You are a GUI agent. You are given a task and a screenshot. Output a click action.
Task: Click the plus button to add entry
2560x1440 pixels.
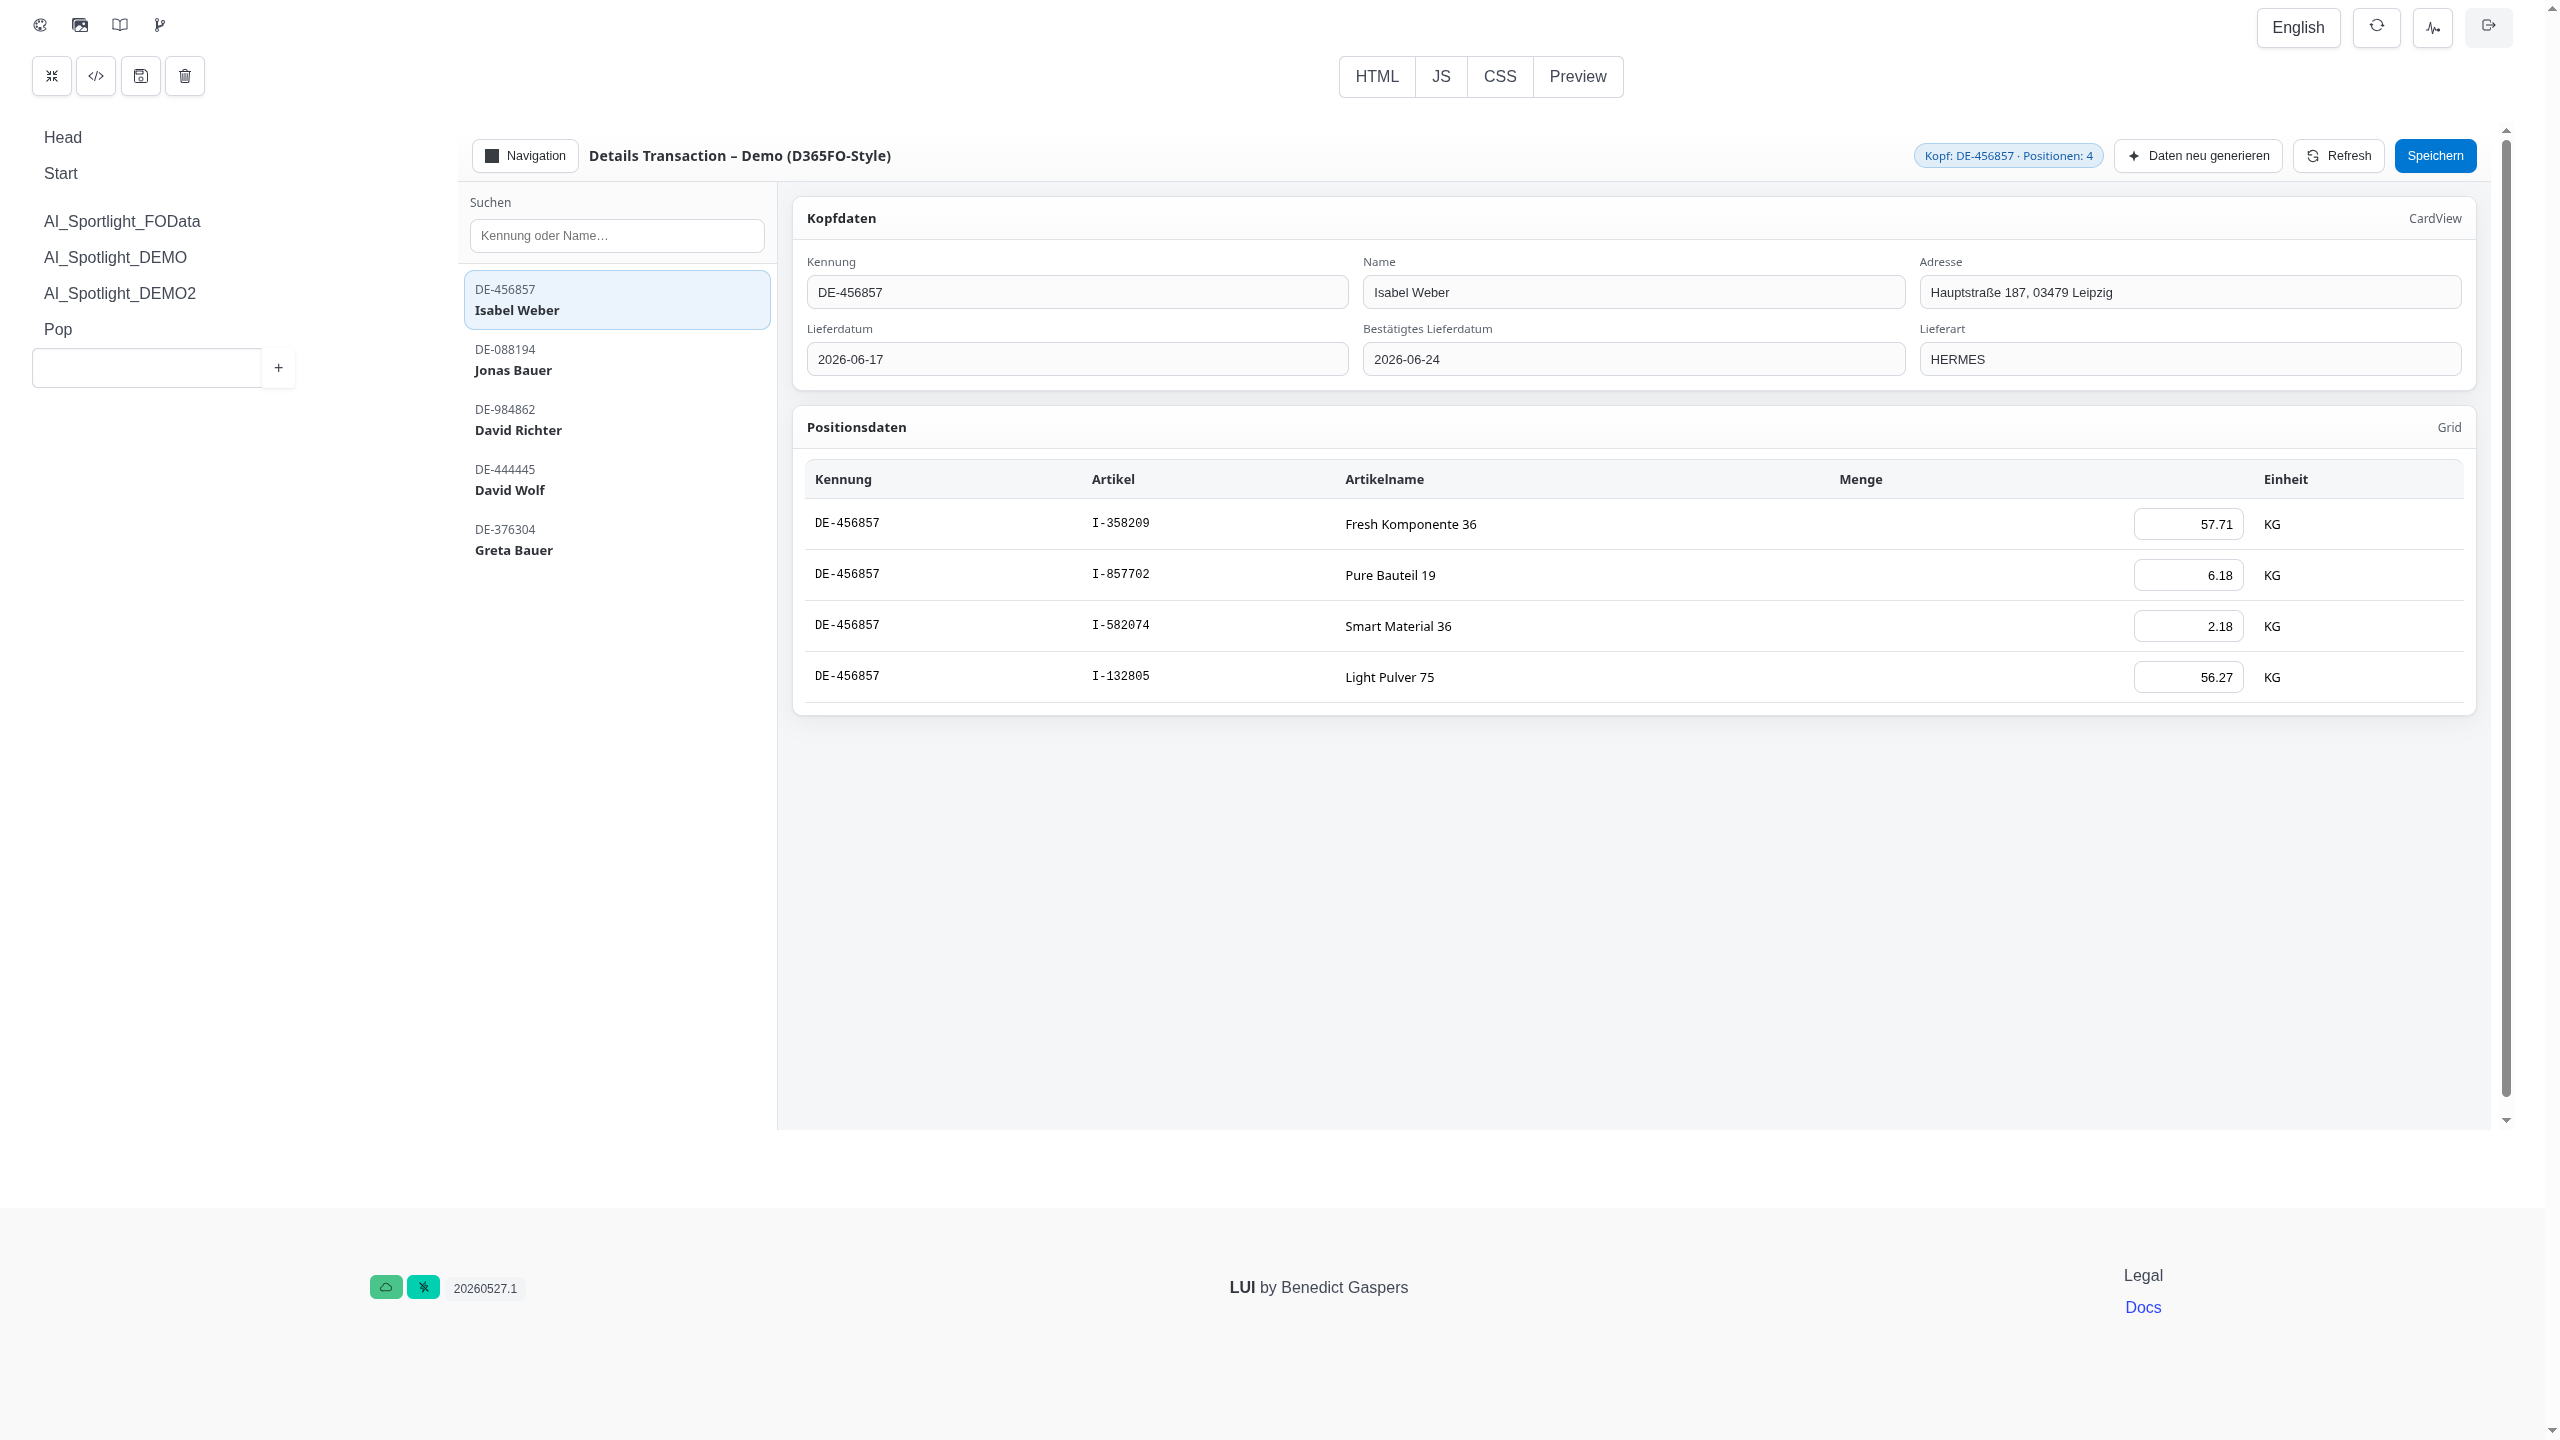pyautogui.click(x=278, y=368)
